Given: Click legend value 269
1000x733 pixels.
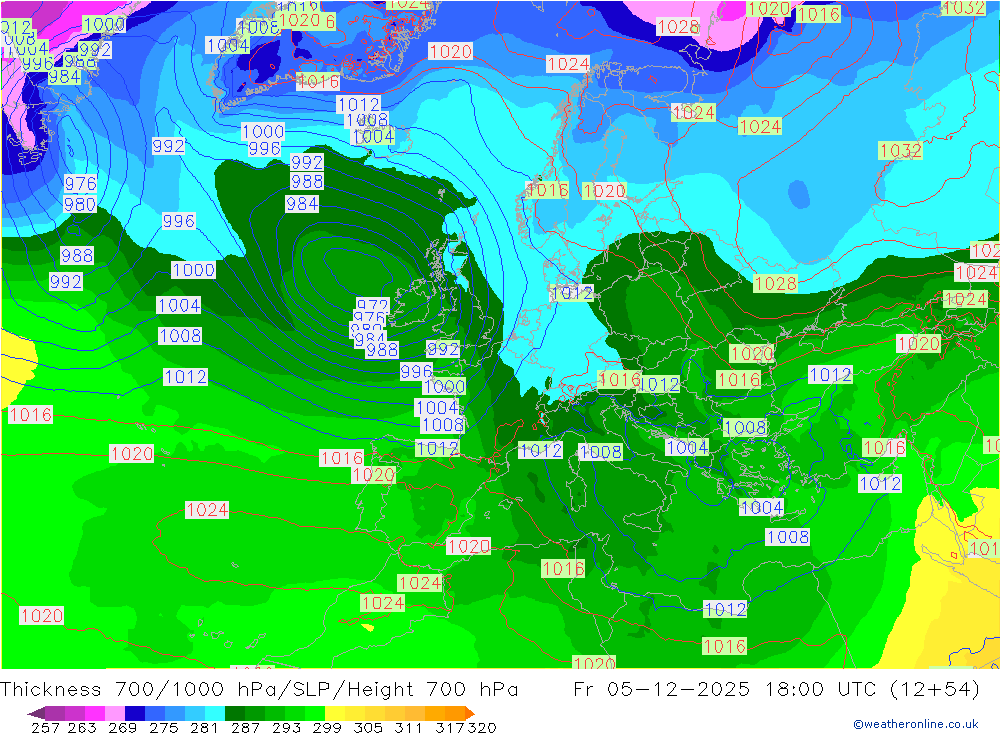Looking at the screenshot, I should (122, 727).
